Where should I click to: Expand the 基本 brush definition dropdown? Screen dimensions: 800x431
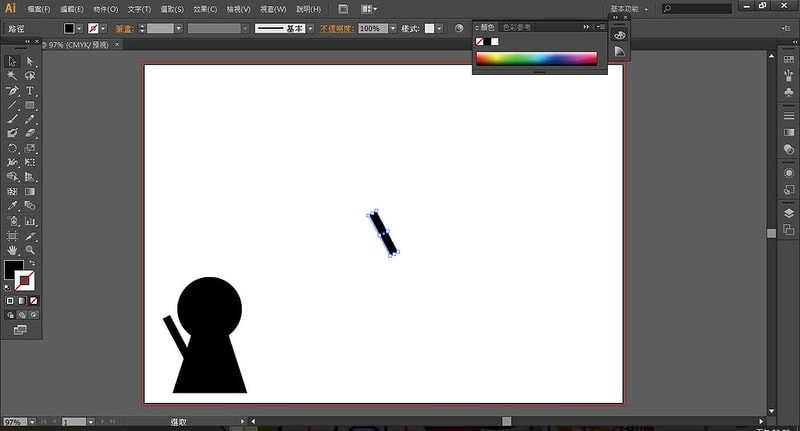(x=310, y=29)
